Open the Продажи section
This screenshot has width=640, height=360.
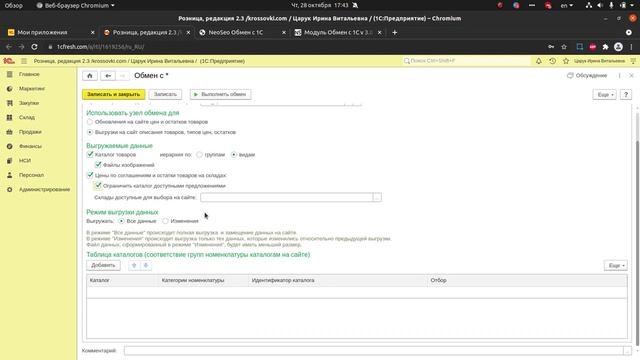point(30,132)
